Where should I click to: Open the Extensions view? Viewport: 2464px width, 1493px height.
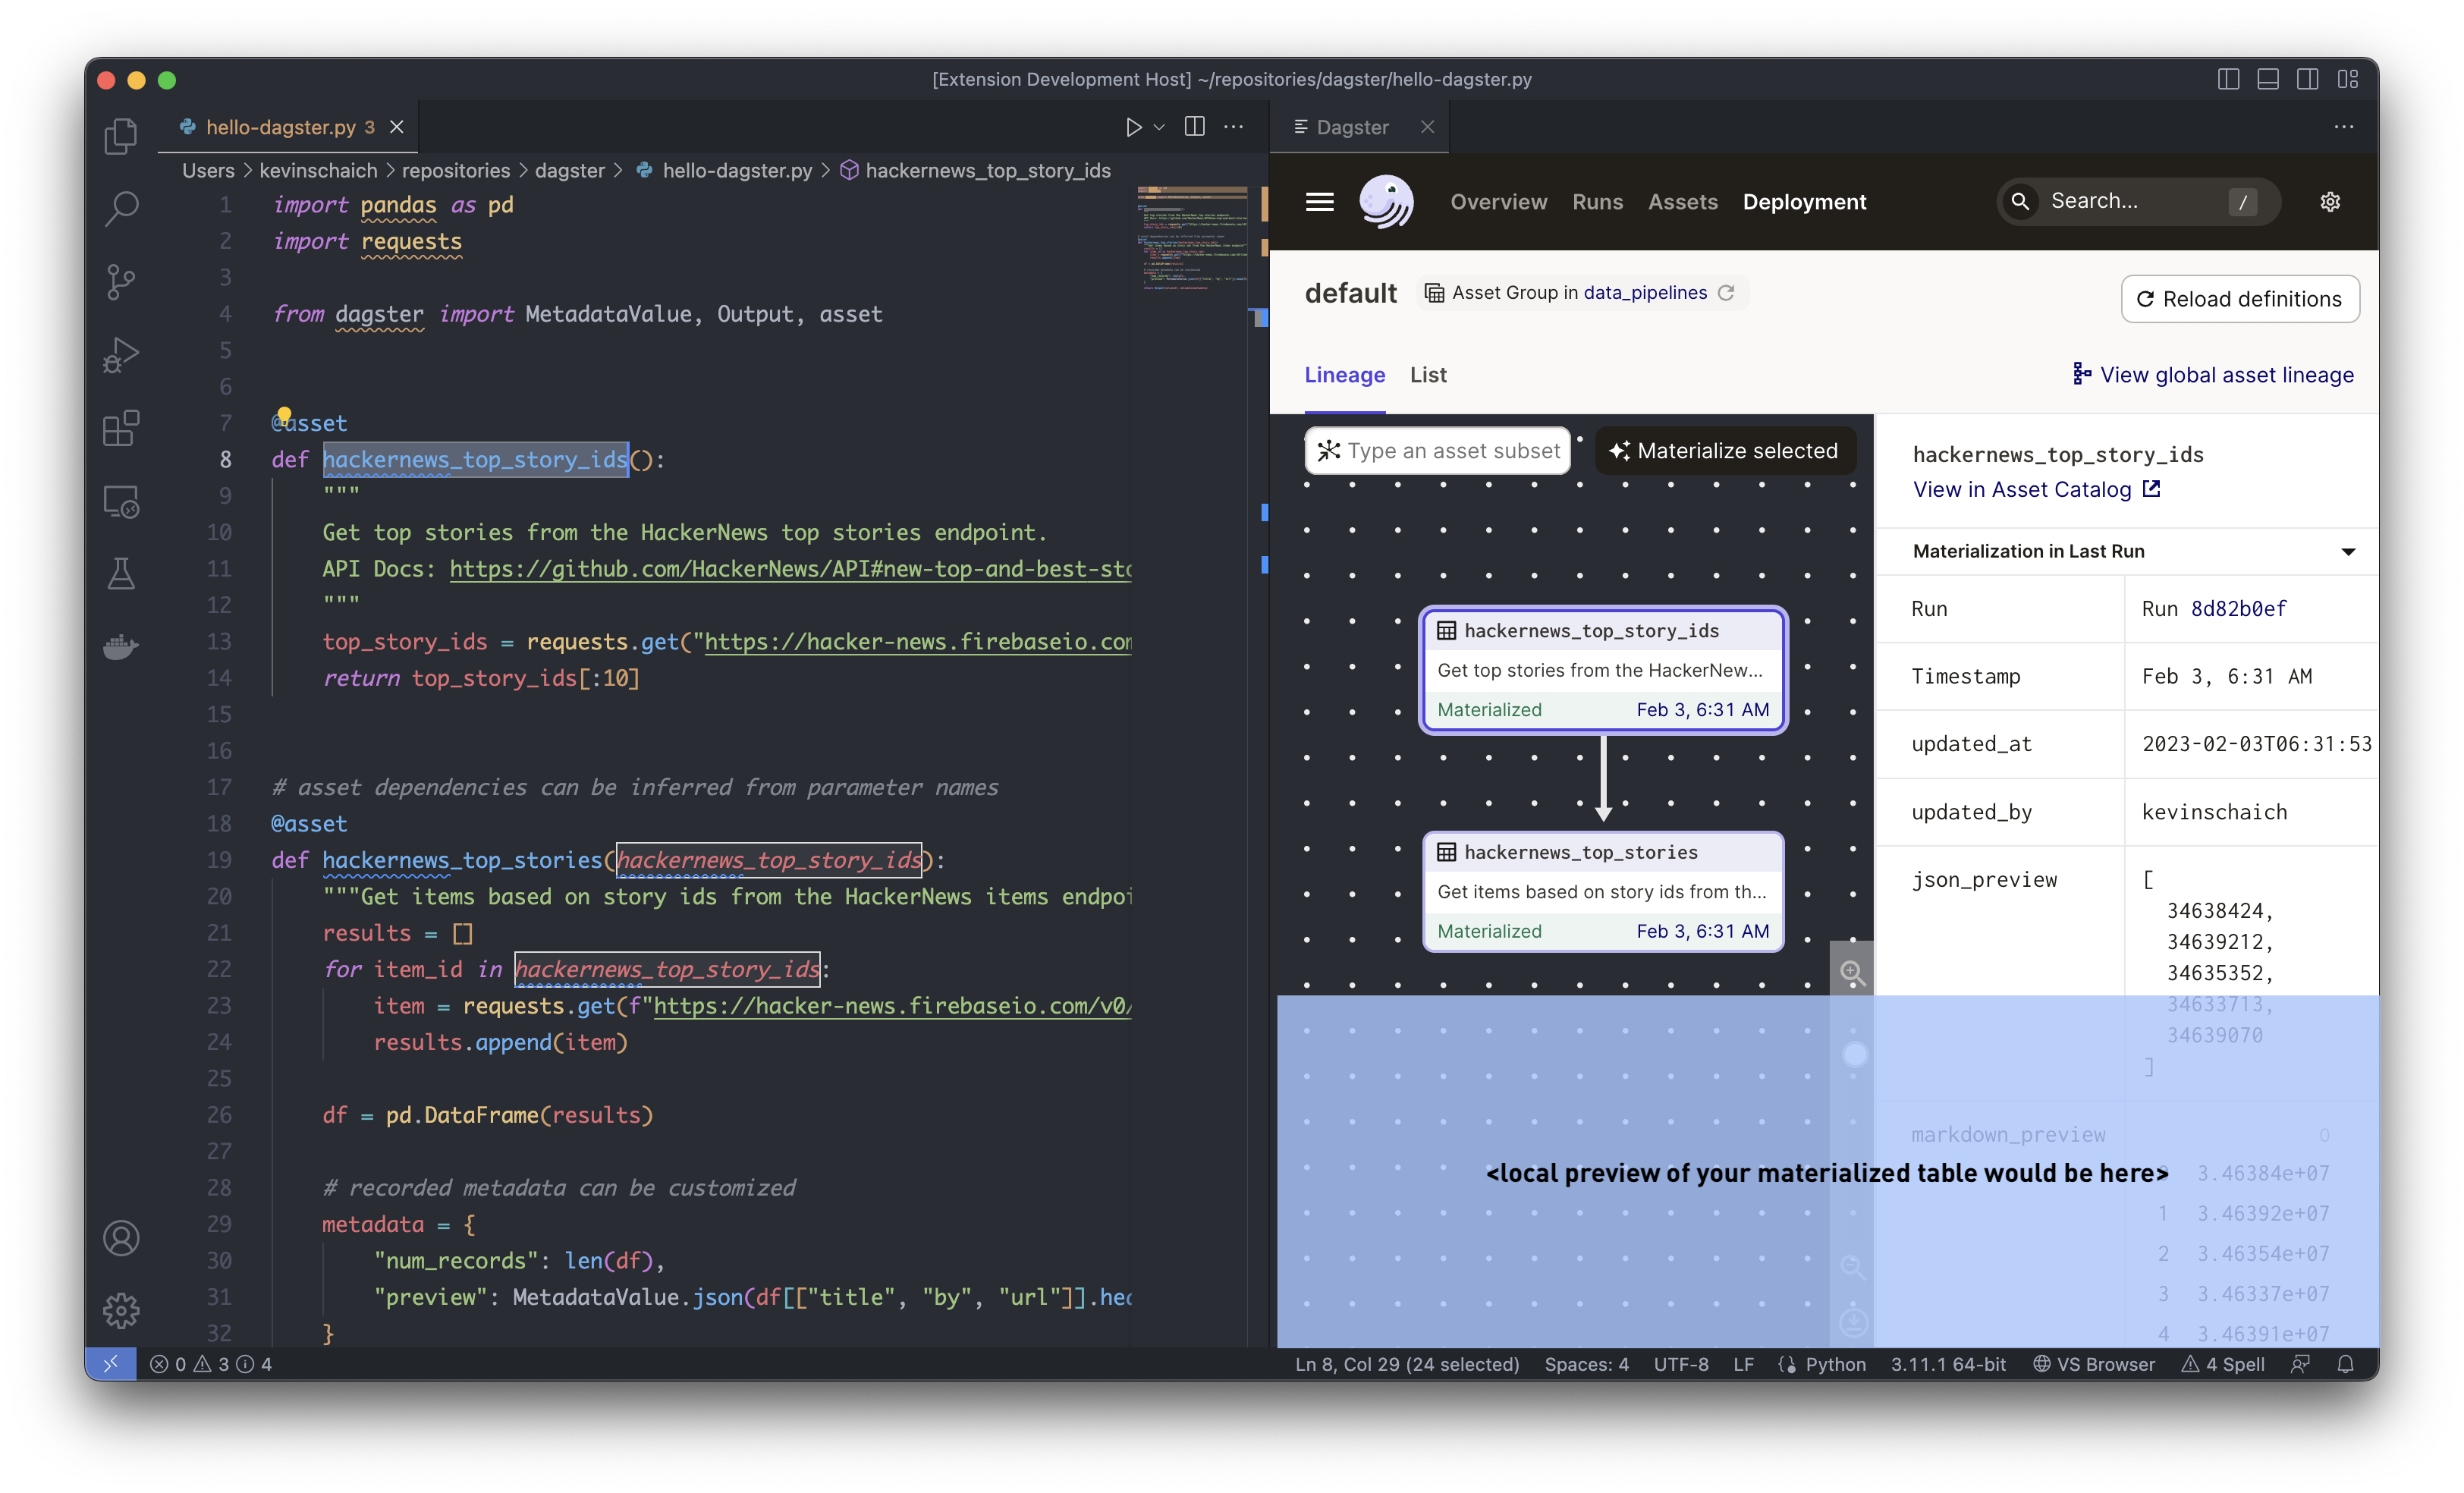(121, 428)
